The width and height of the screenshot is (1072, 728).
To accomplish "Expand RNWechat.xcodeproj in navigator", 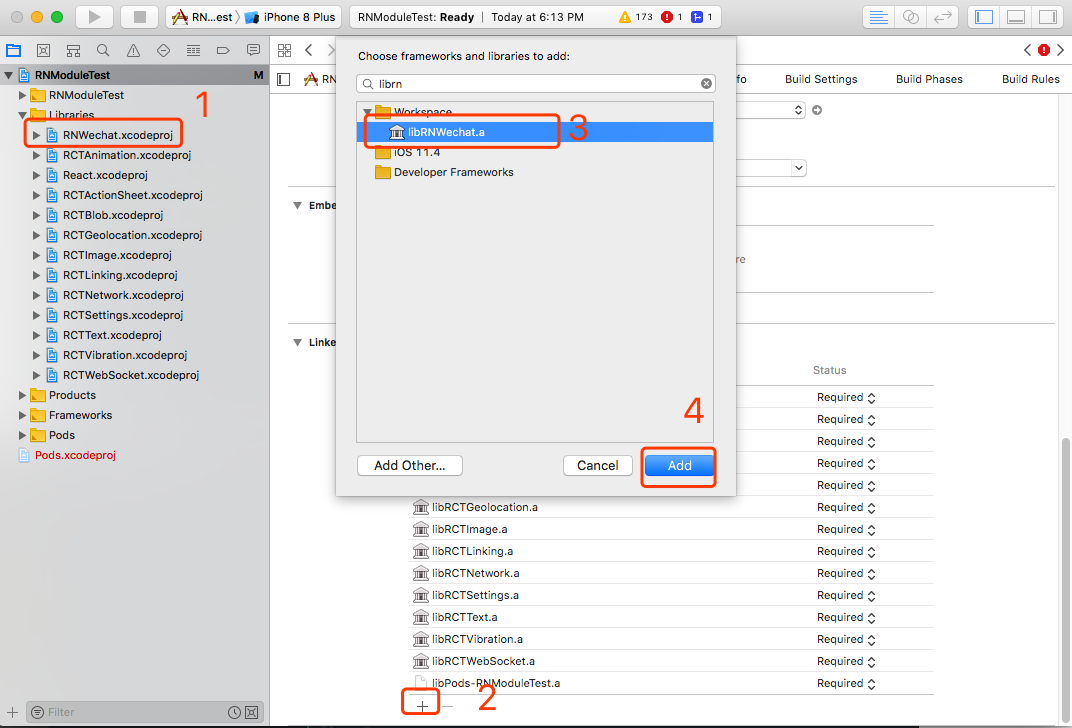I will pyautogui.click(x=36, y=135).
